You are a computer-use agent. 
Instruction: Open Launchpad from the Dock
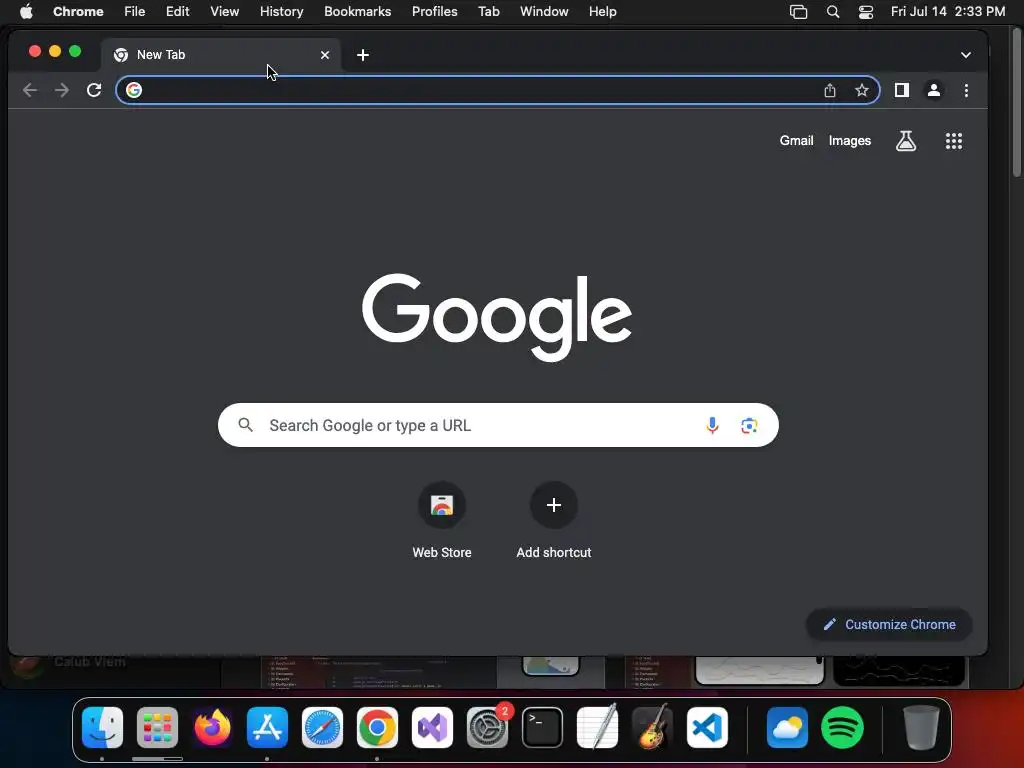157,728
